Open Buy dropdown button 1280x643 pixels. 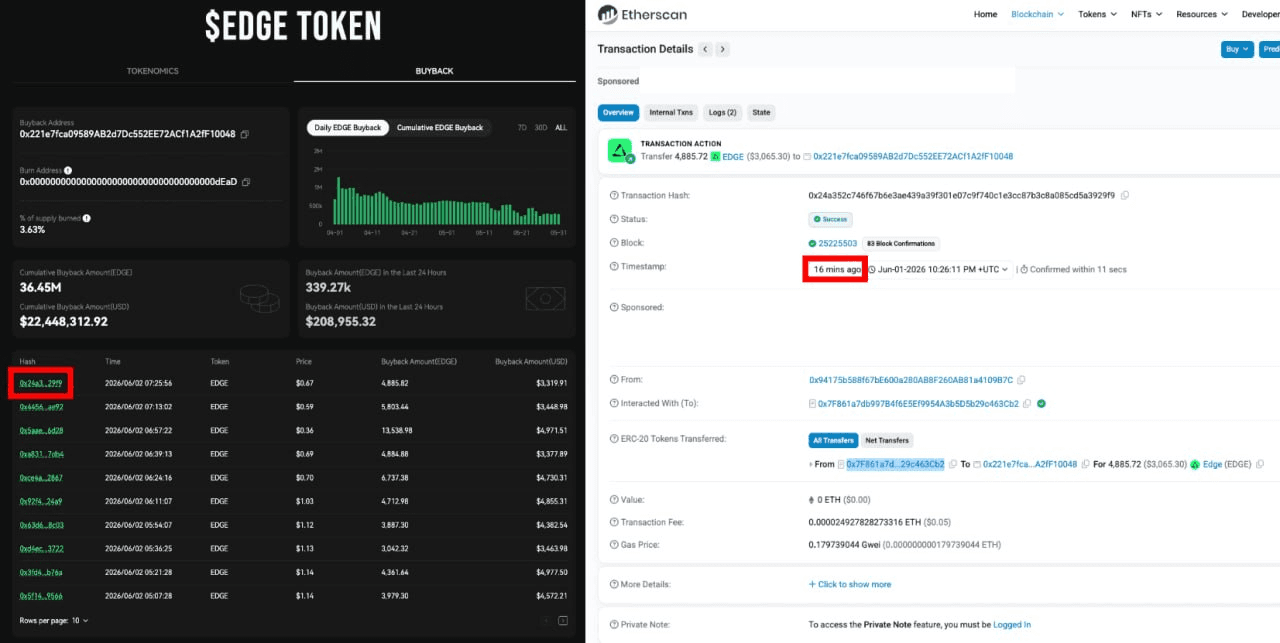coord(1237,49)
